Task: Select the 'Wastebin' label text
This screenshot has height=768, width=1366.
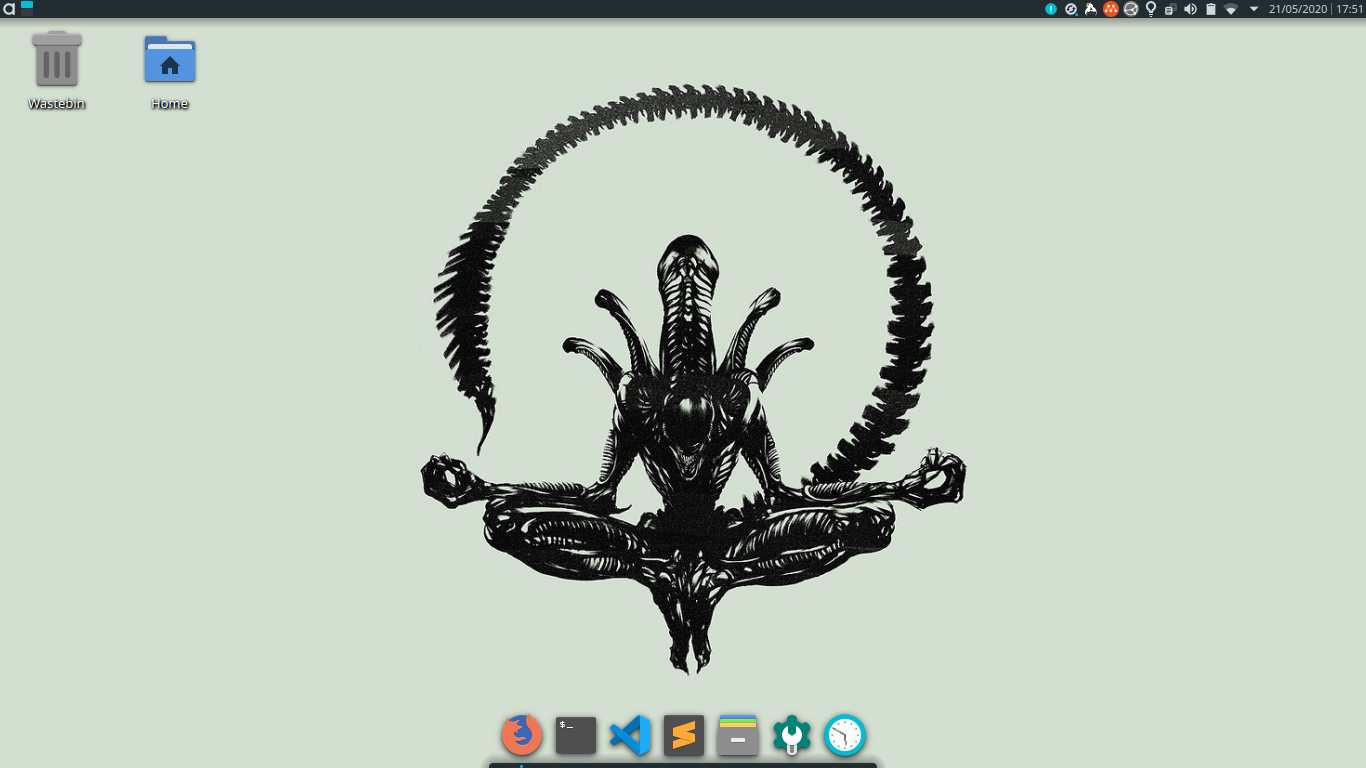Action: 57,104
